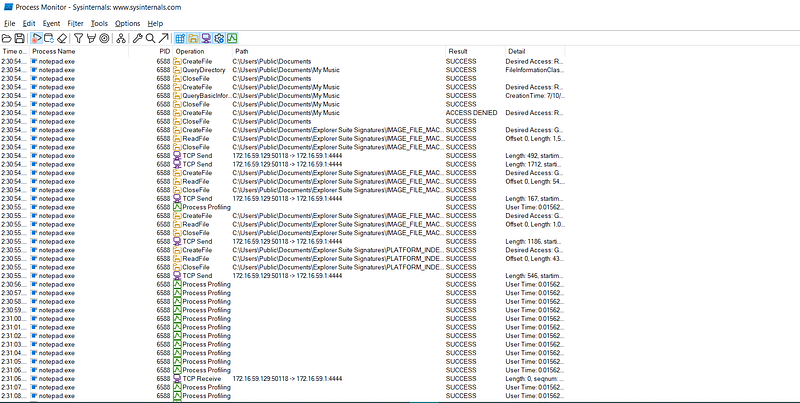
Task: Toggle the Capture events button
Action: pos(36,38)
